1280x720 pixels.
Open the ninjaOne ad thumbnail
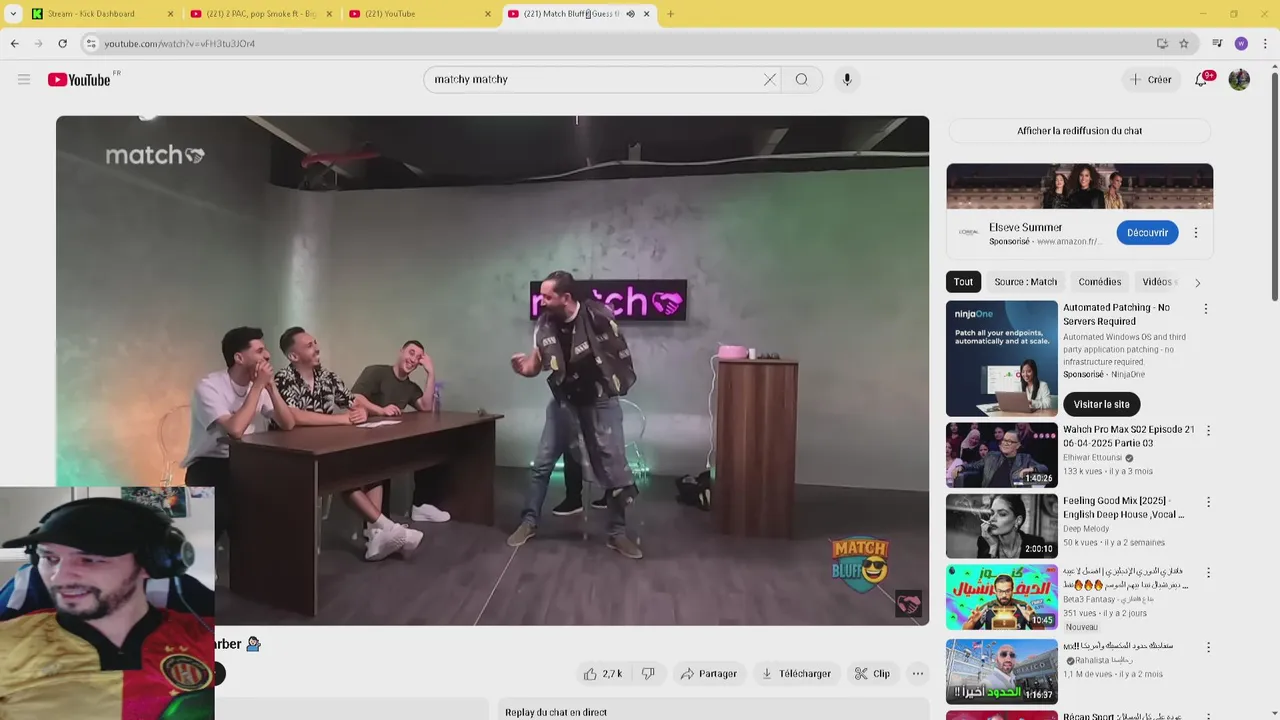(x=1001, y=359)
